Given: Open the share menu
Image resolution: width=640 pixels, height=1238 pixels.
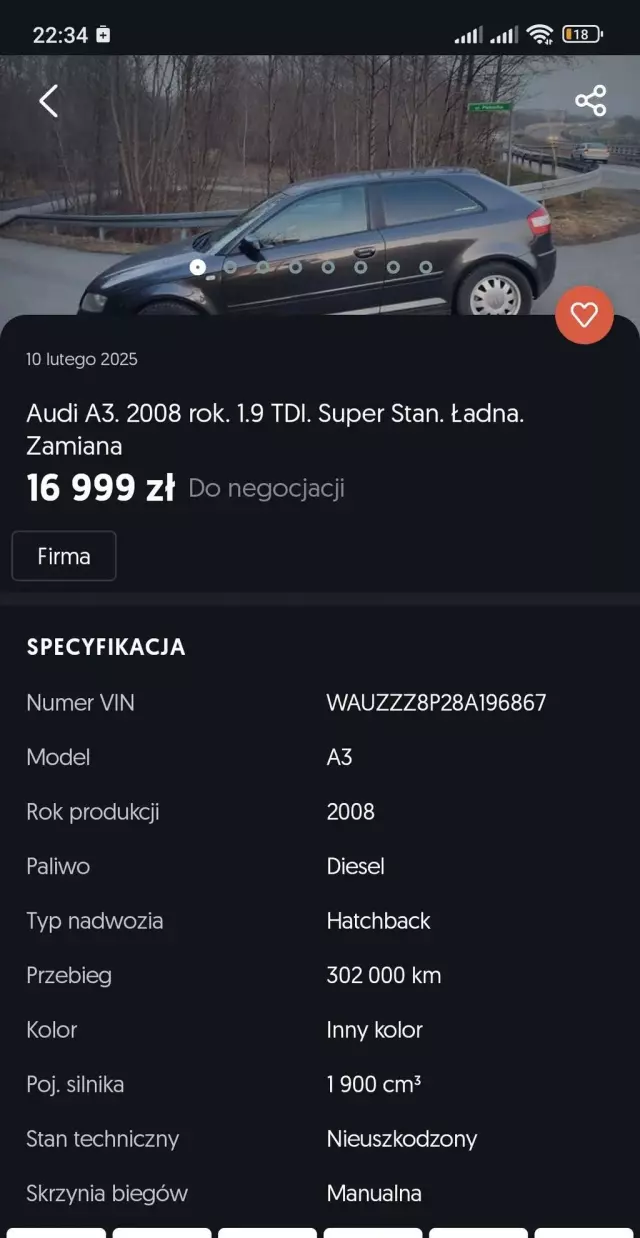Looking at the screenshot, I should (x=591, y=101).
